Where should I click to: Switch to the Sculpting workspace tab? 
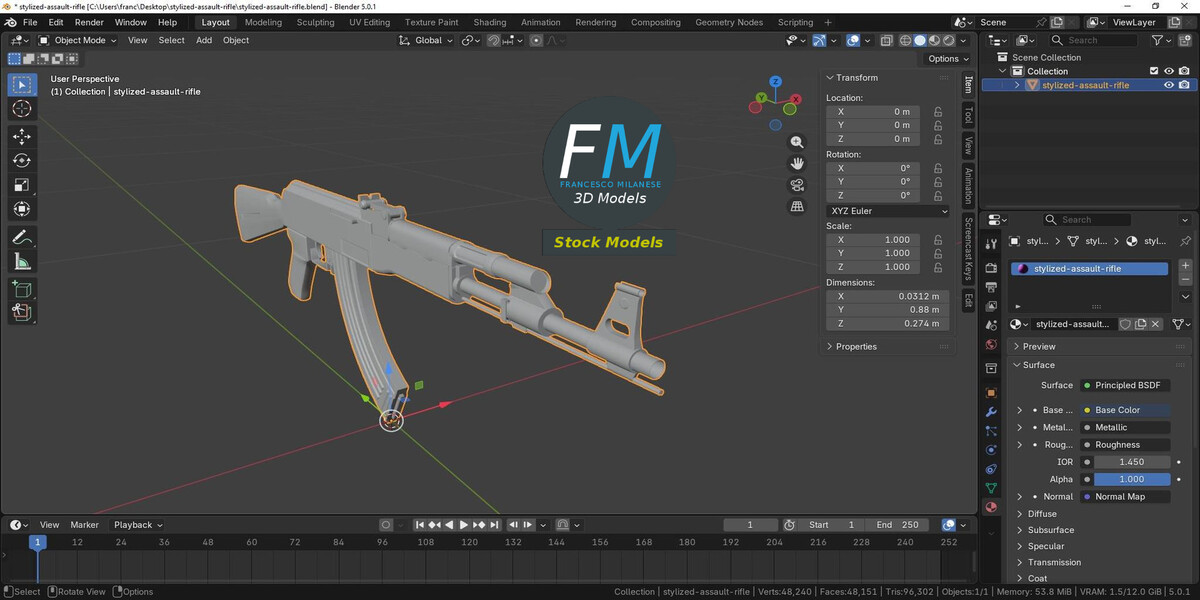click(315, 22)
